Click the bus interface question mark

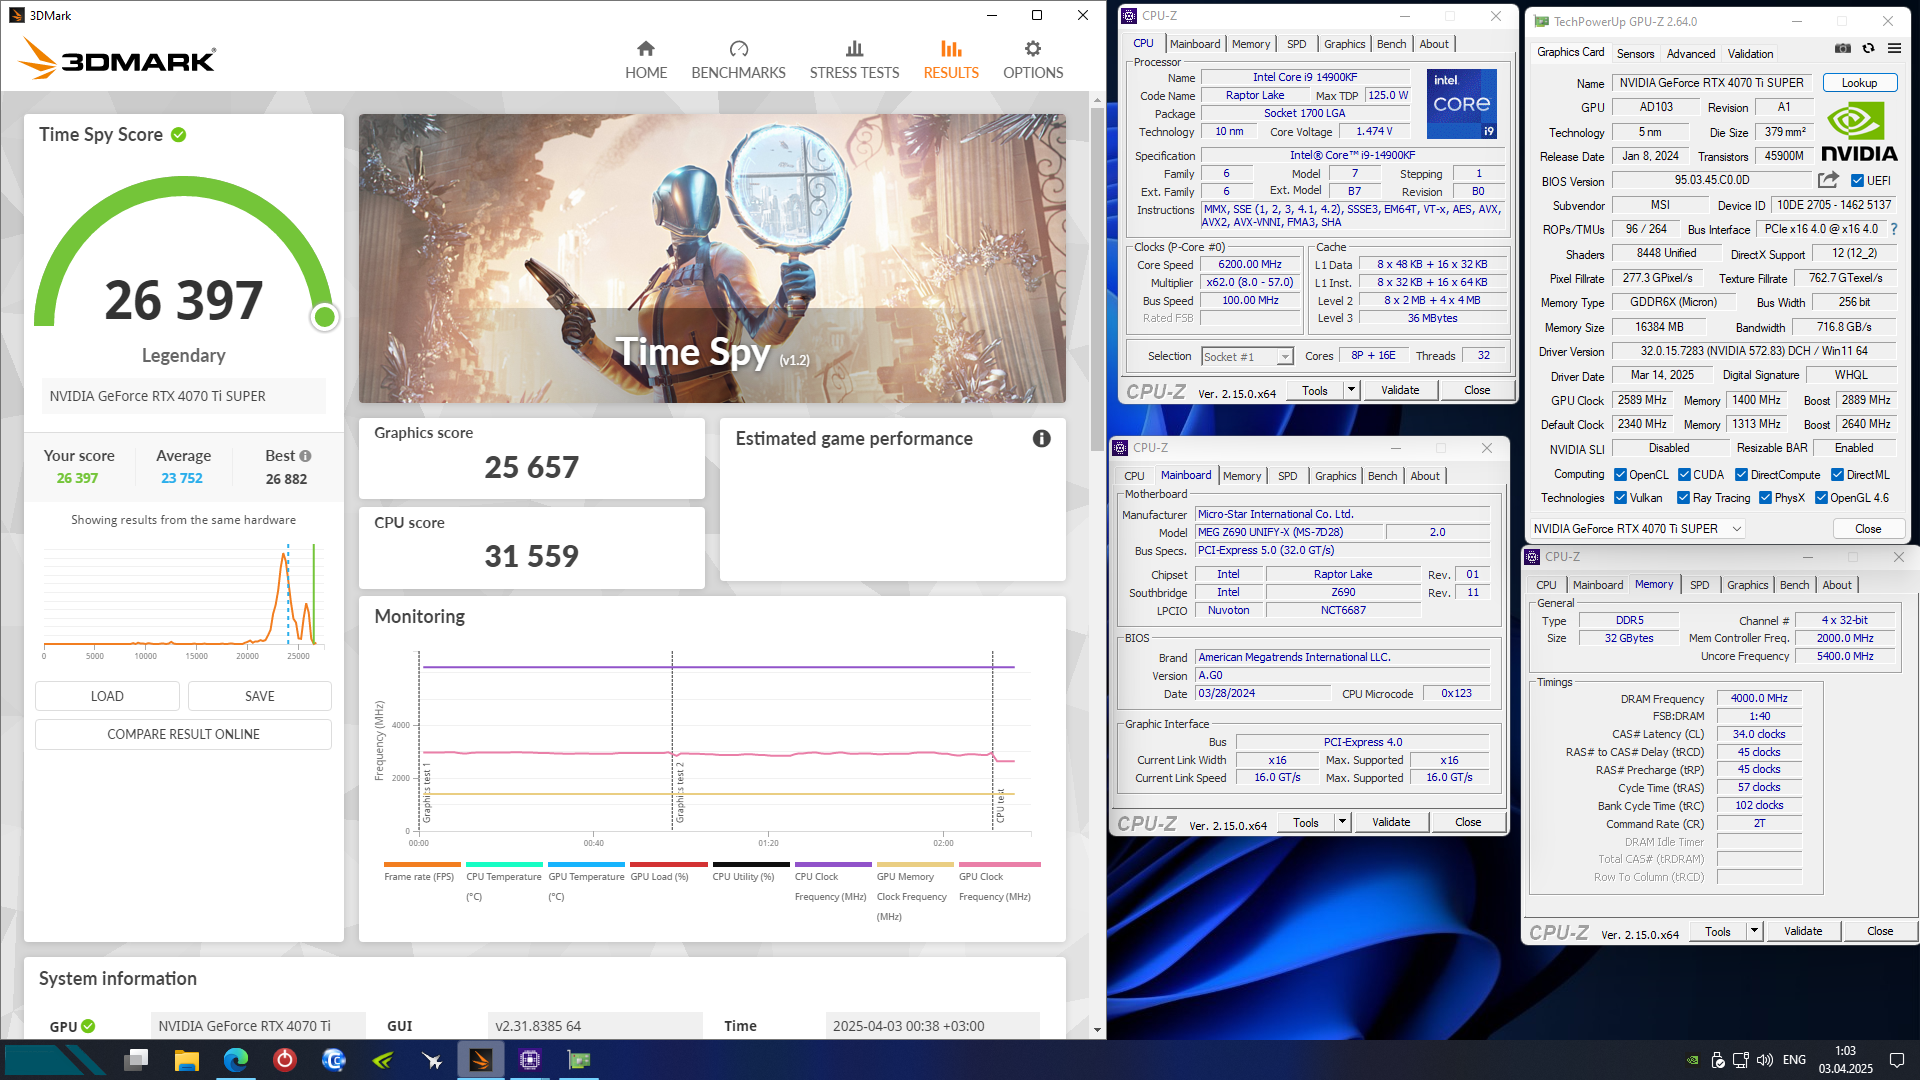coord(1893,229)
